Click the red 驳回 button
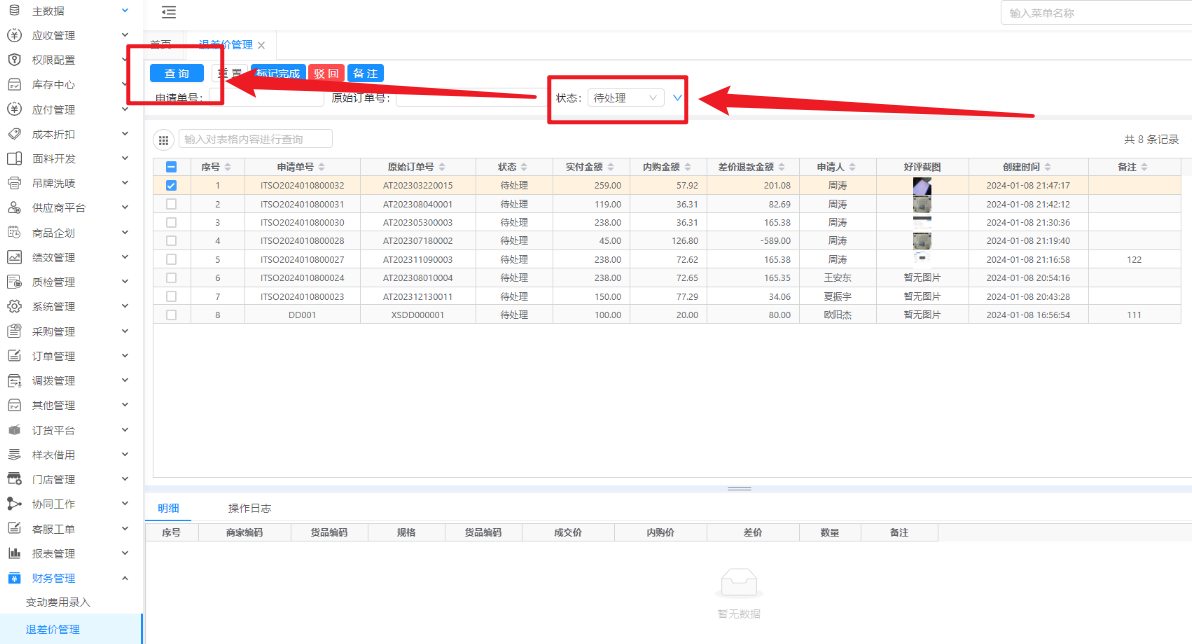The height and width of the screenshot is (644, 1192). tap(326, 73)
